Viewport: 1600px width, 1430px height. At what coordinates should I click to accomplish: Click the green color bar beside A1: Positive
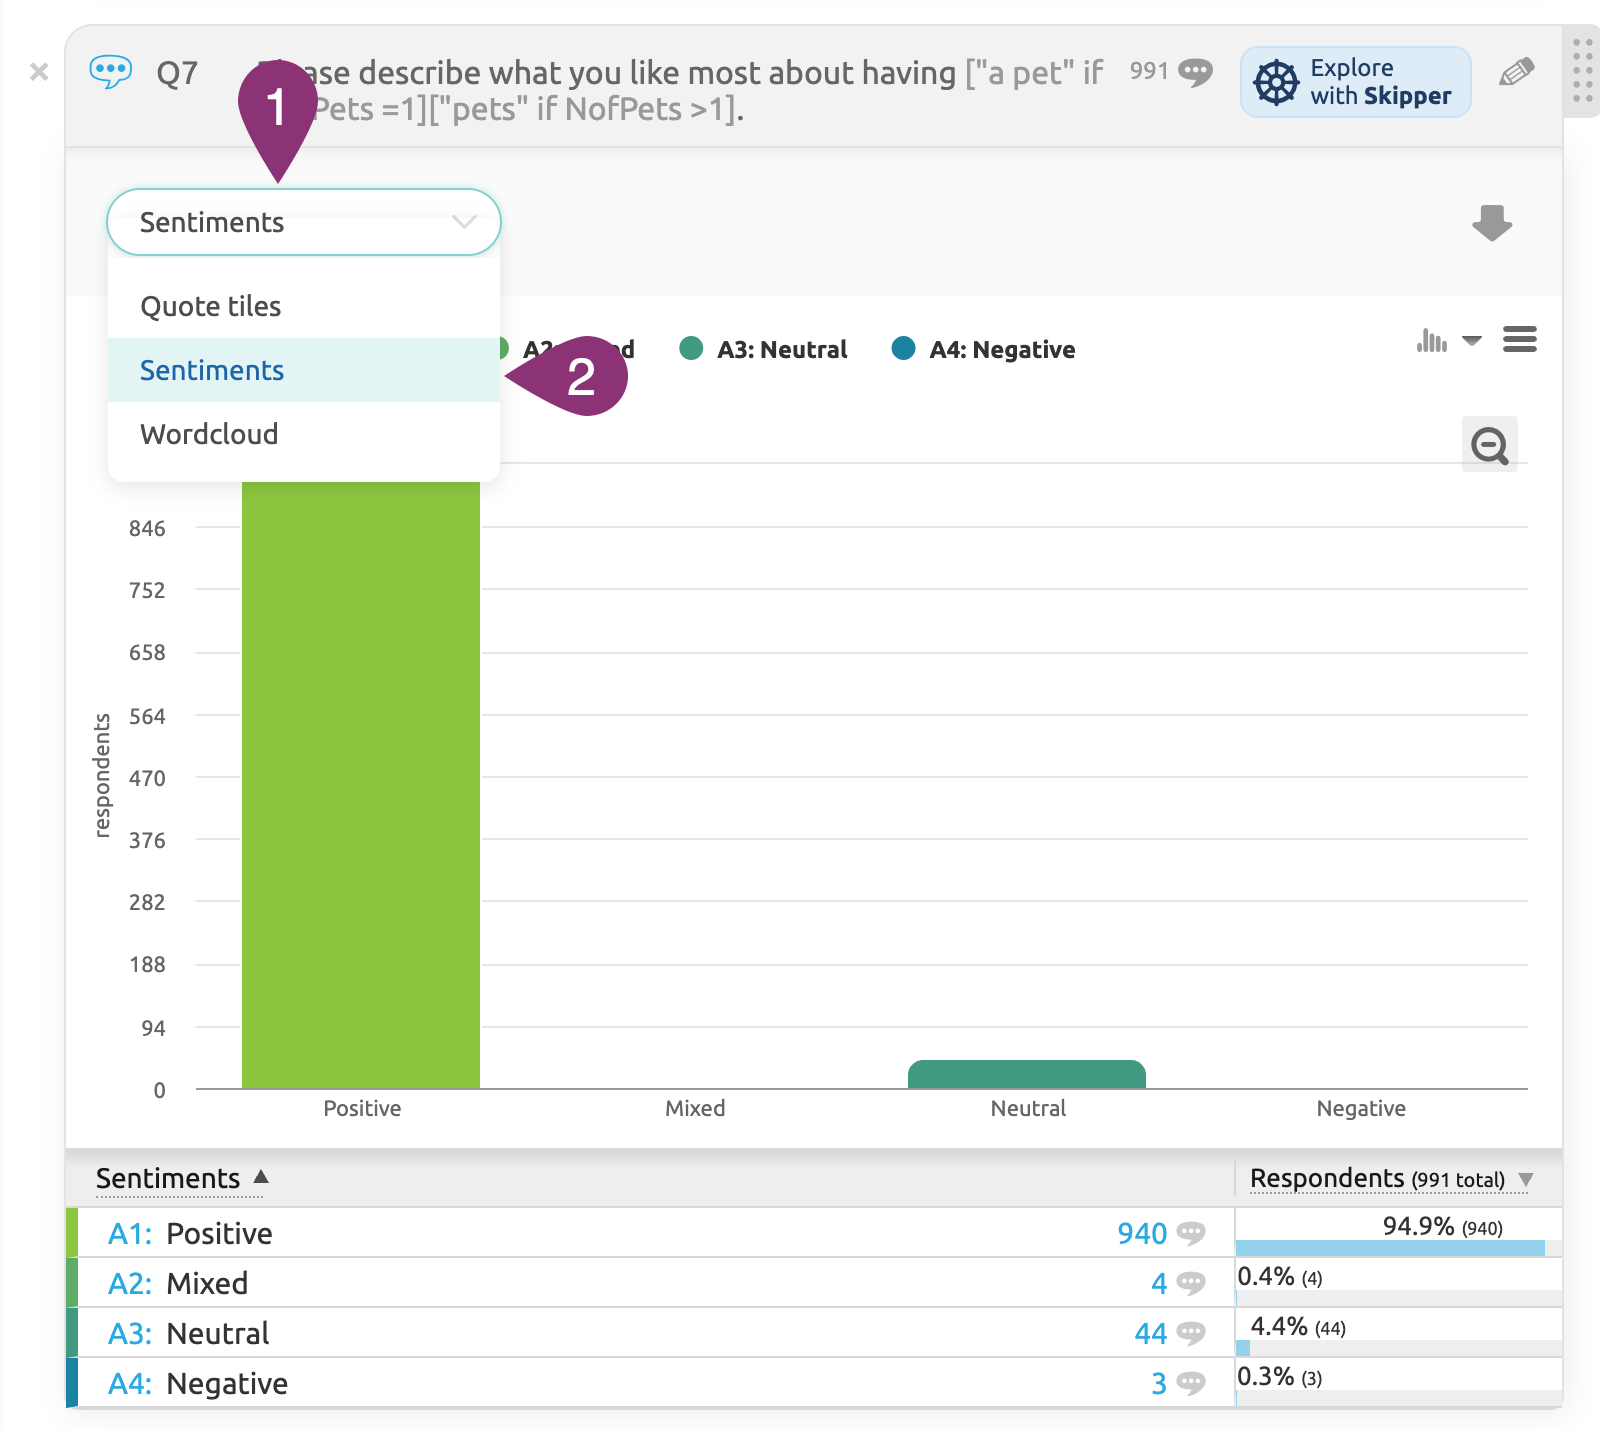[x=74, y=1233]
